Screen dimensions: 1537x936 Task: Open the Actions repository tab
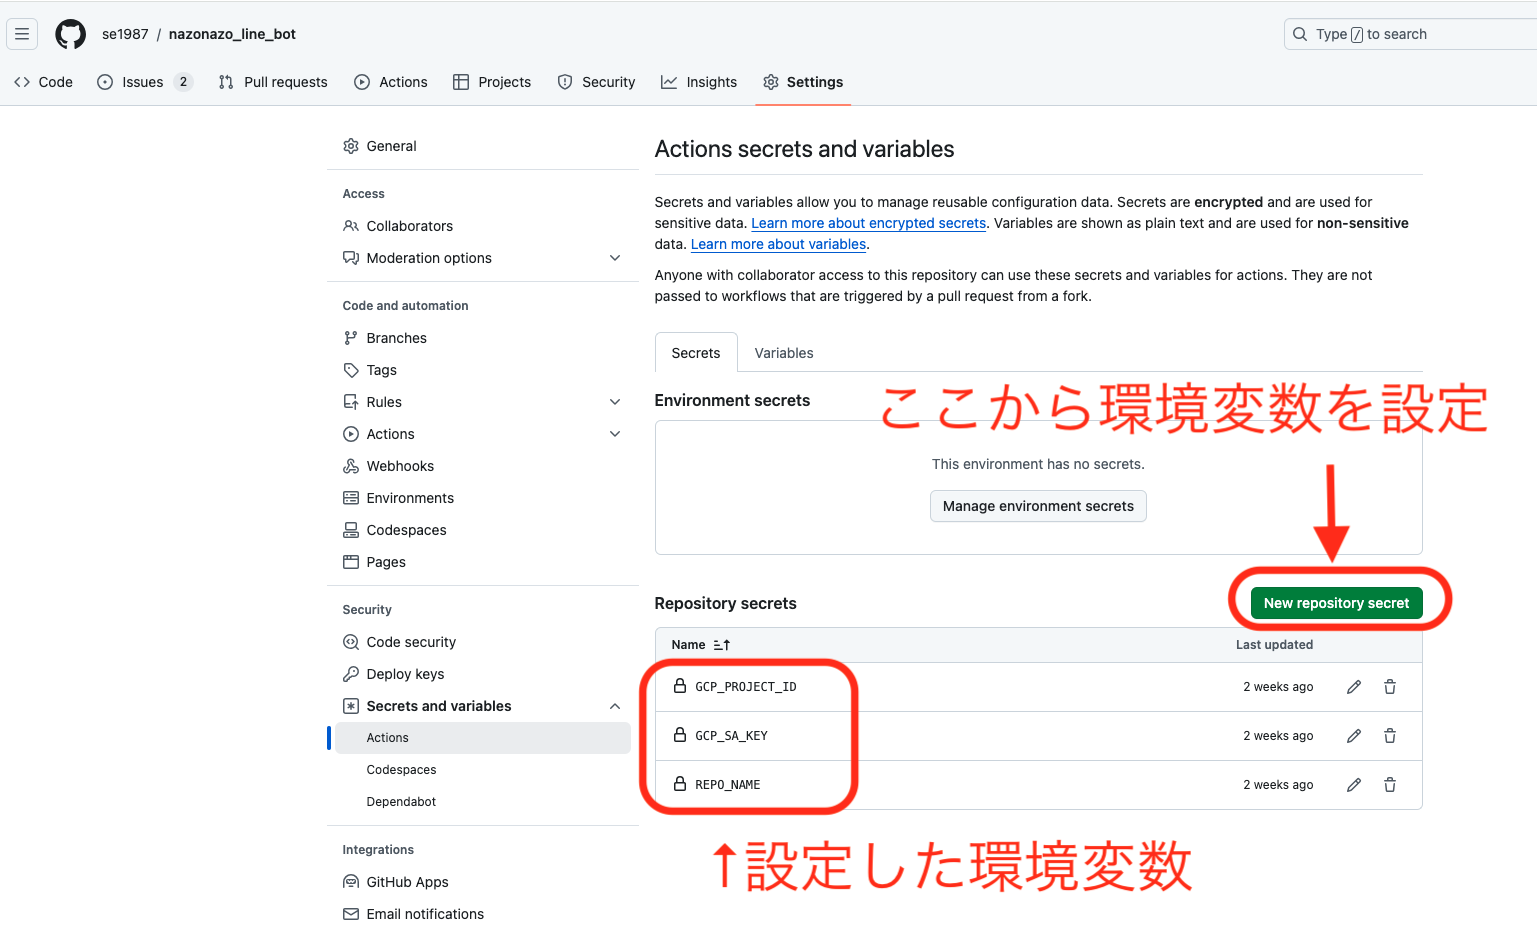click(391, 82)
